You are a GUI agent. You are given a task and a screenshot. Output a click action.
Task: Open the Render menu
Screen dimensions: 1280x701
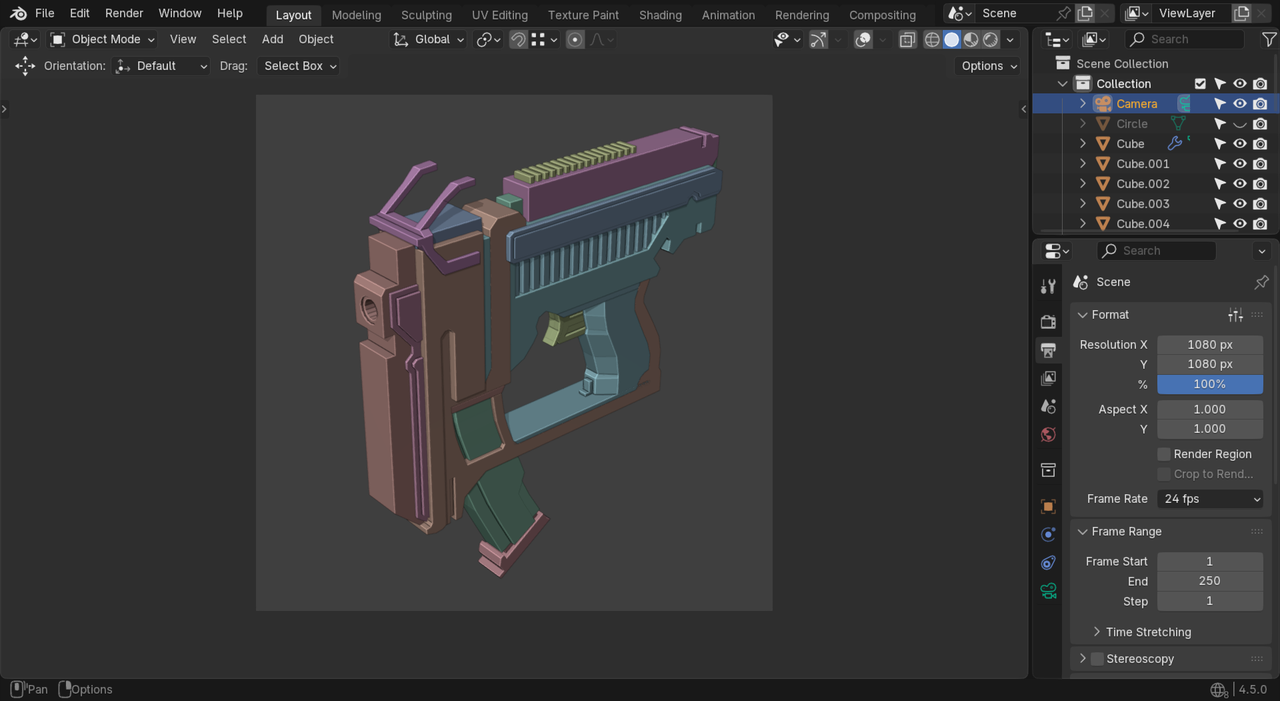click(x=124, y=13)
